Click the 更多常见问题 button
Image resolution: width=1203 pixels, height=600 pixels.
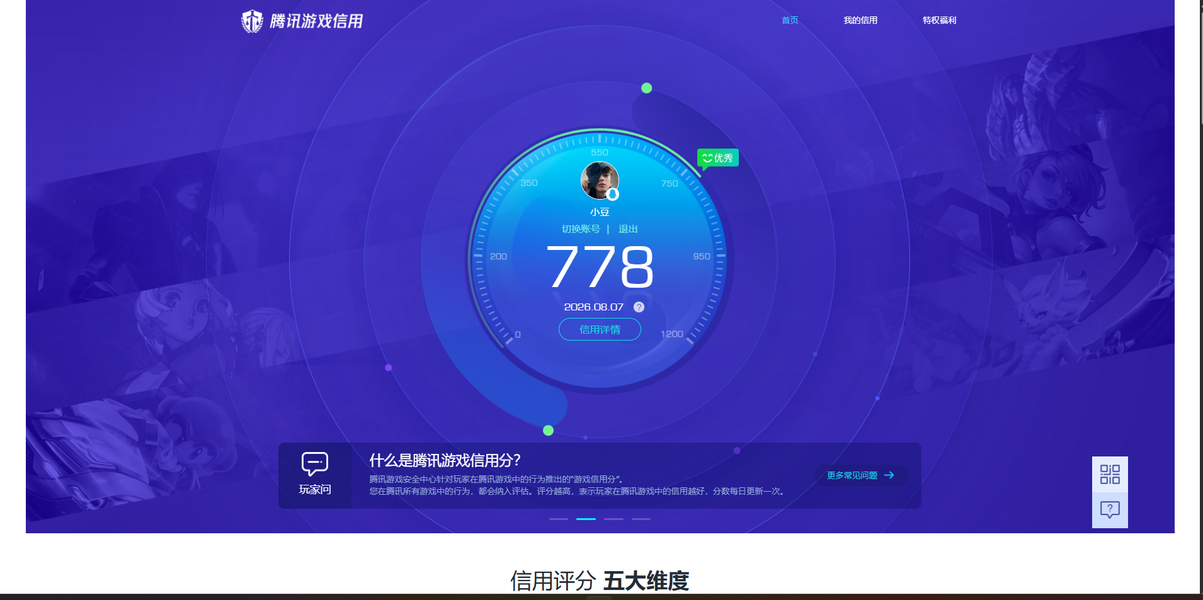pos(861,475)
